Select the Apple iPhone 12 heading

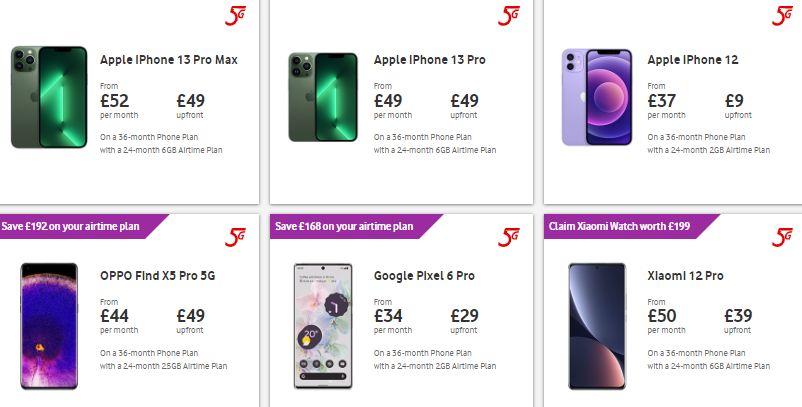click(x=693, y=60)
